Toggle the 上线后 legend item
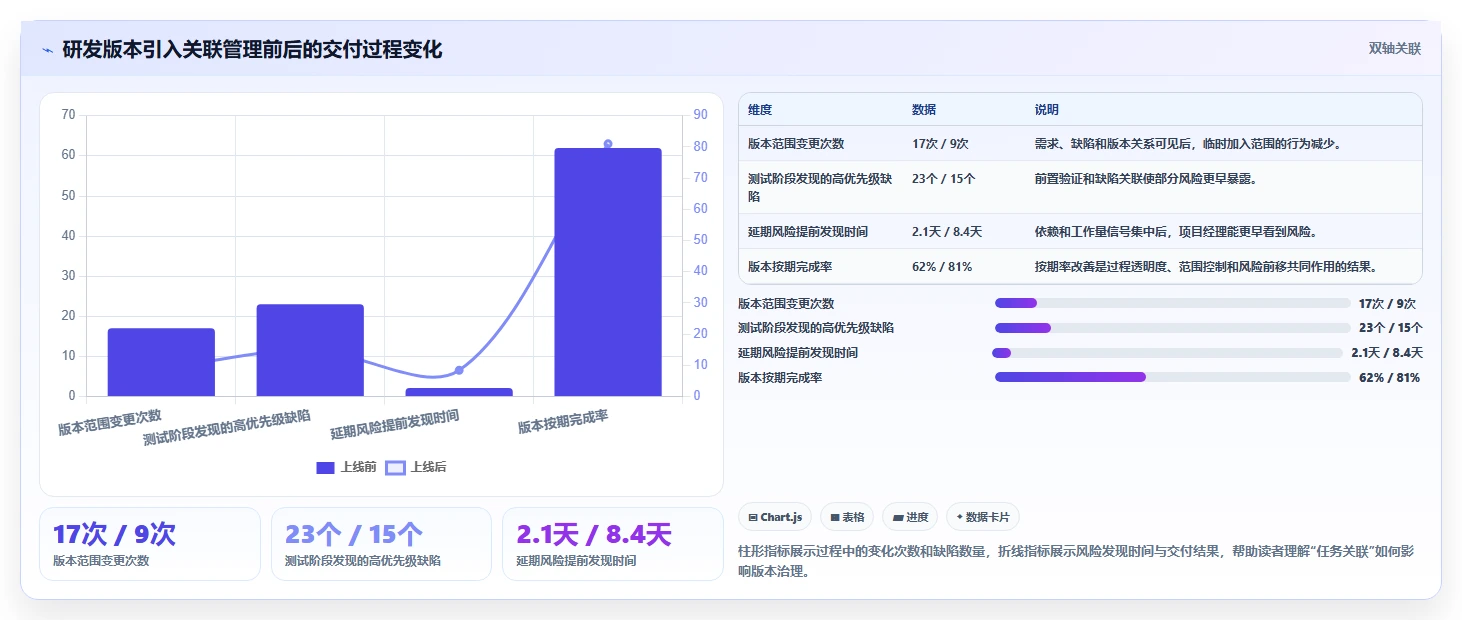Image resolution: width=1462 pixels, height=620 pixels. (x=416, y=467)
